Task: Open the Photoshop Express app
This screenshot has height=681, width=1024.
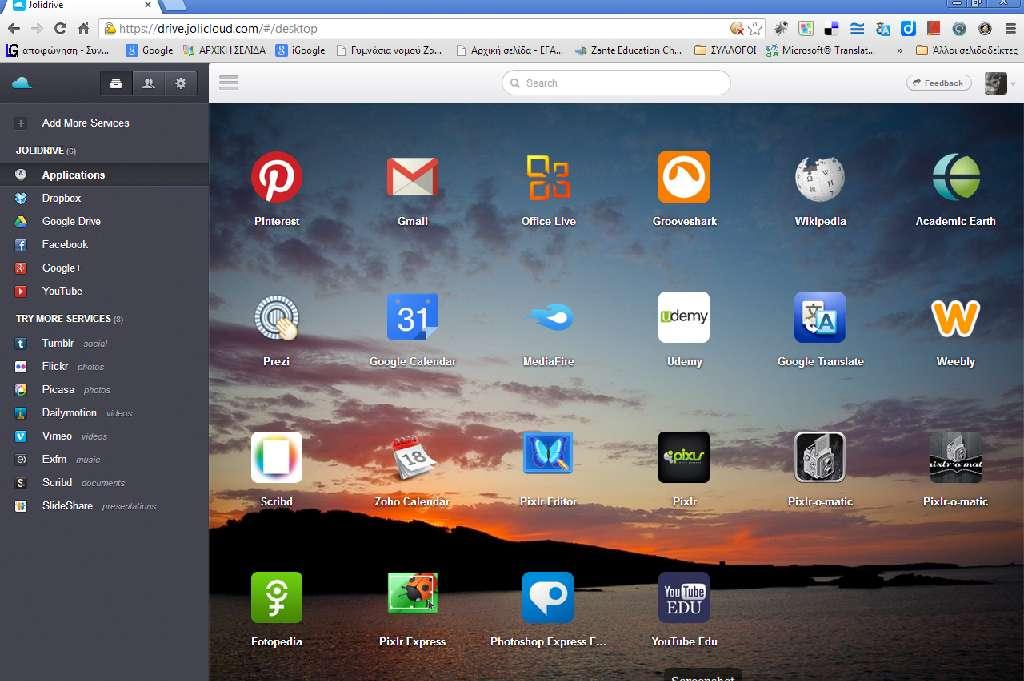Action: point(548,597)
